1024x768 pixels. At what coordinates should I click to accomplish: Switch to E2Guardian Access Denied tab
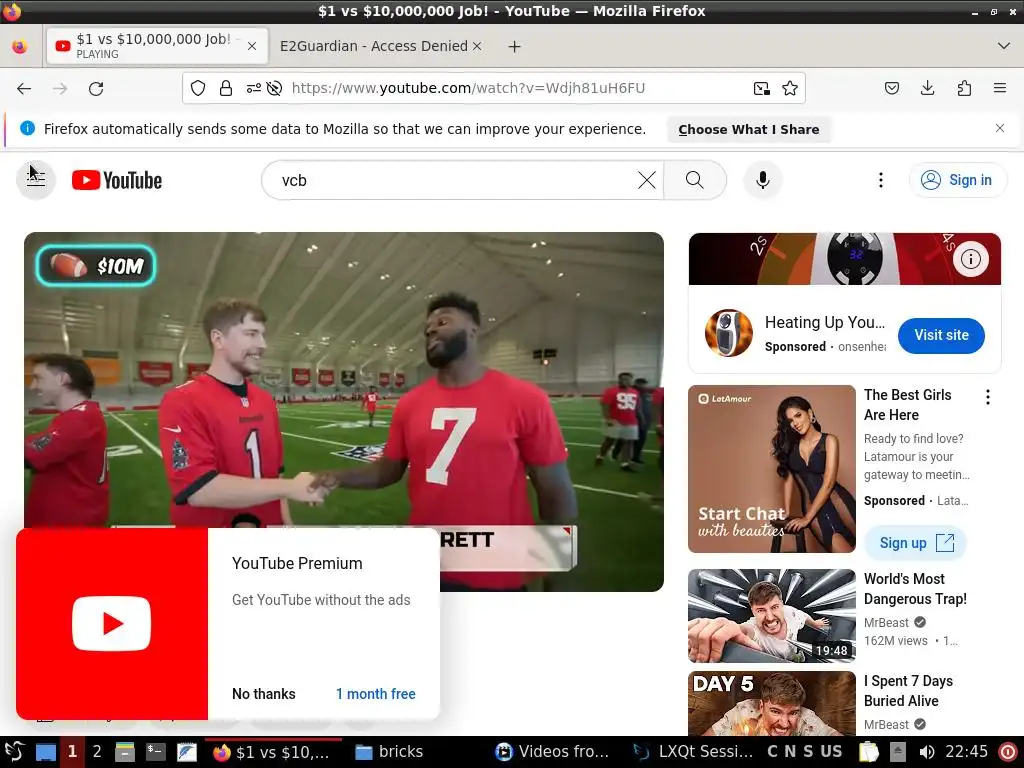[x=374, y=46]
